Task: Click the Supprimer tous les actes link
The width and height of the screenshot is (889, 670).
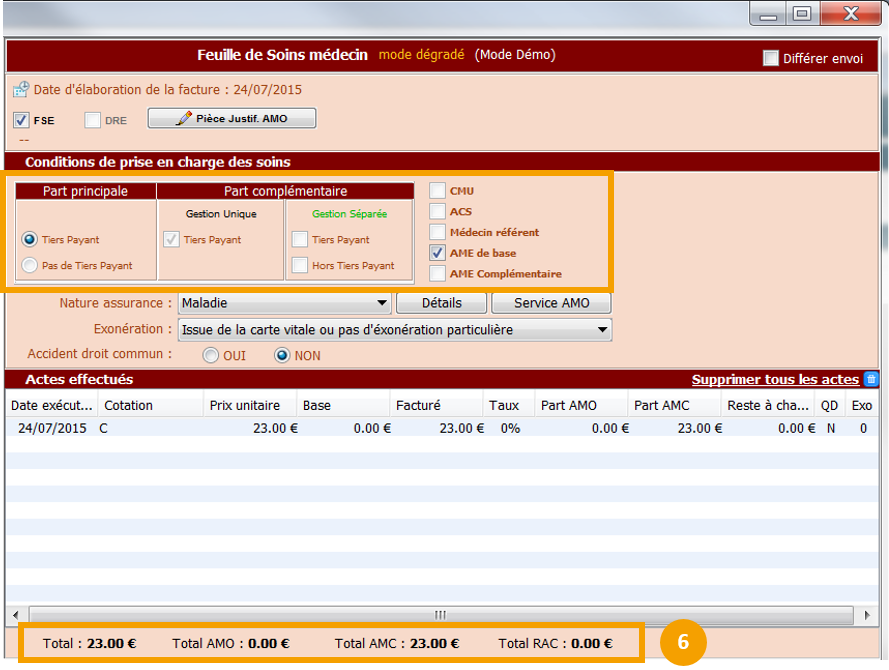Action: (774, 379)
